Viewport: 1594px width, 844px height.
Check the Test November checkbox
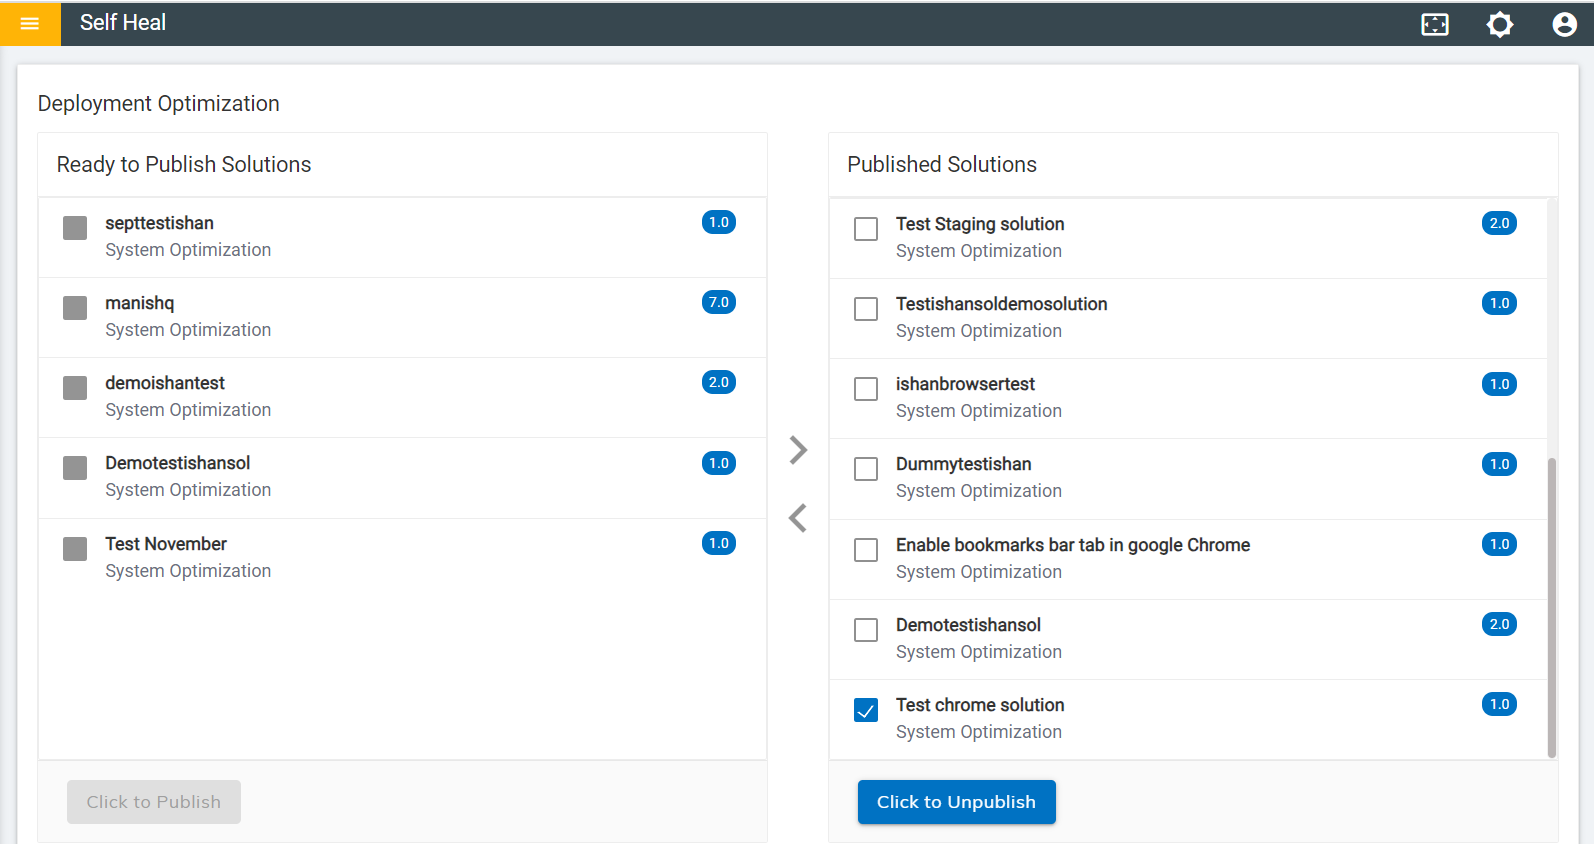(75, 549)
